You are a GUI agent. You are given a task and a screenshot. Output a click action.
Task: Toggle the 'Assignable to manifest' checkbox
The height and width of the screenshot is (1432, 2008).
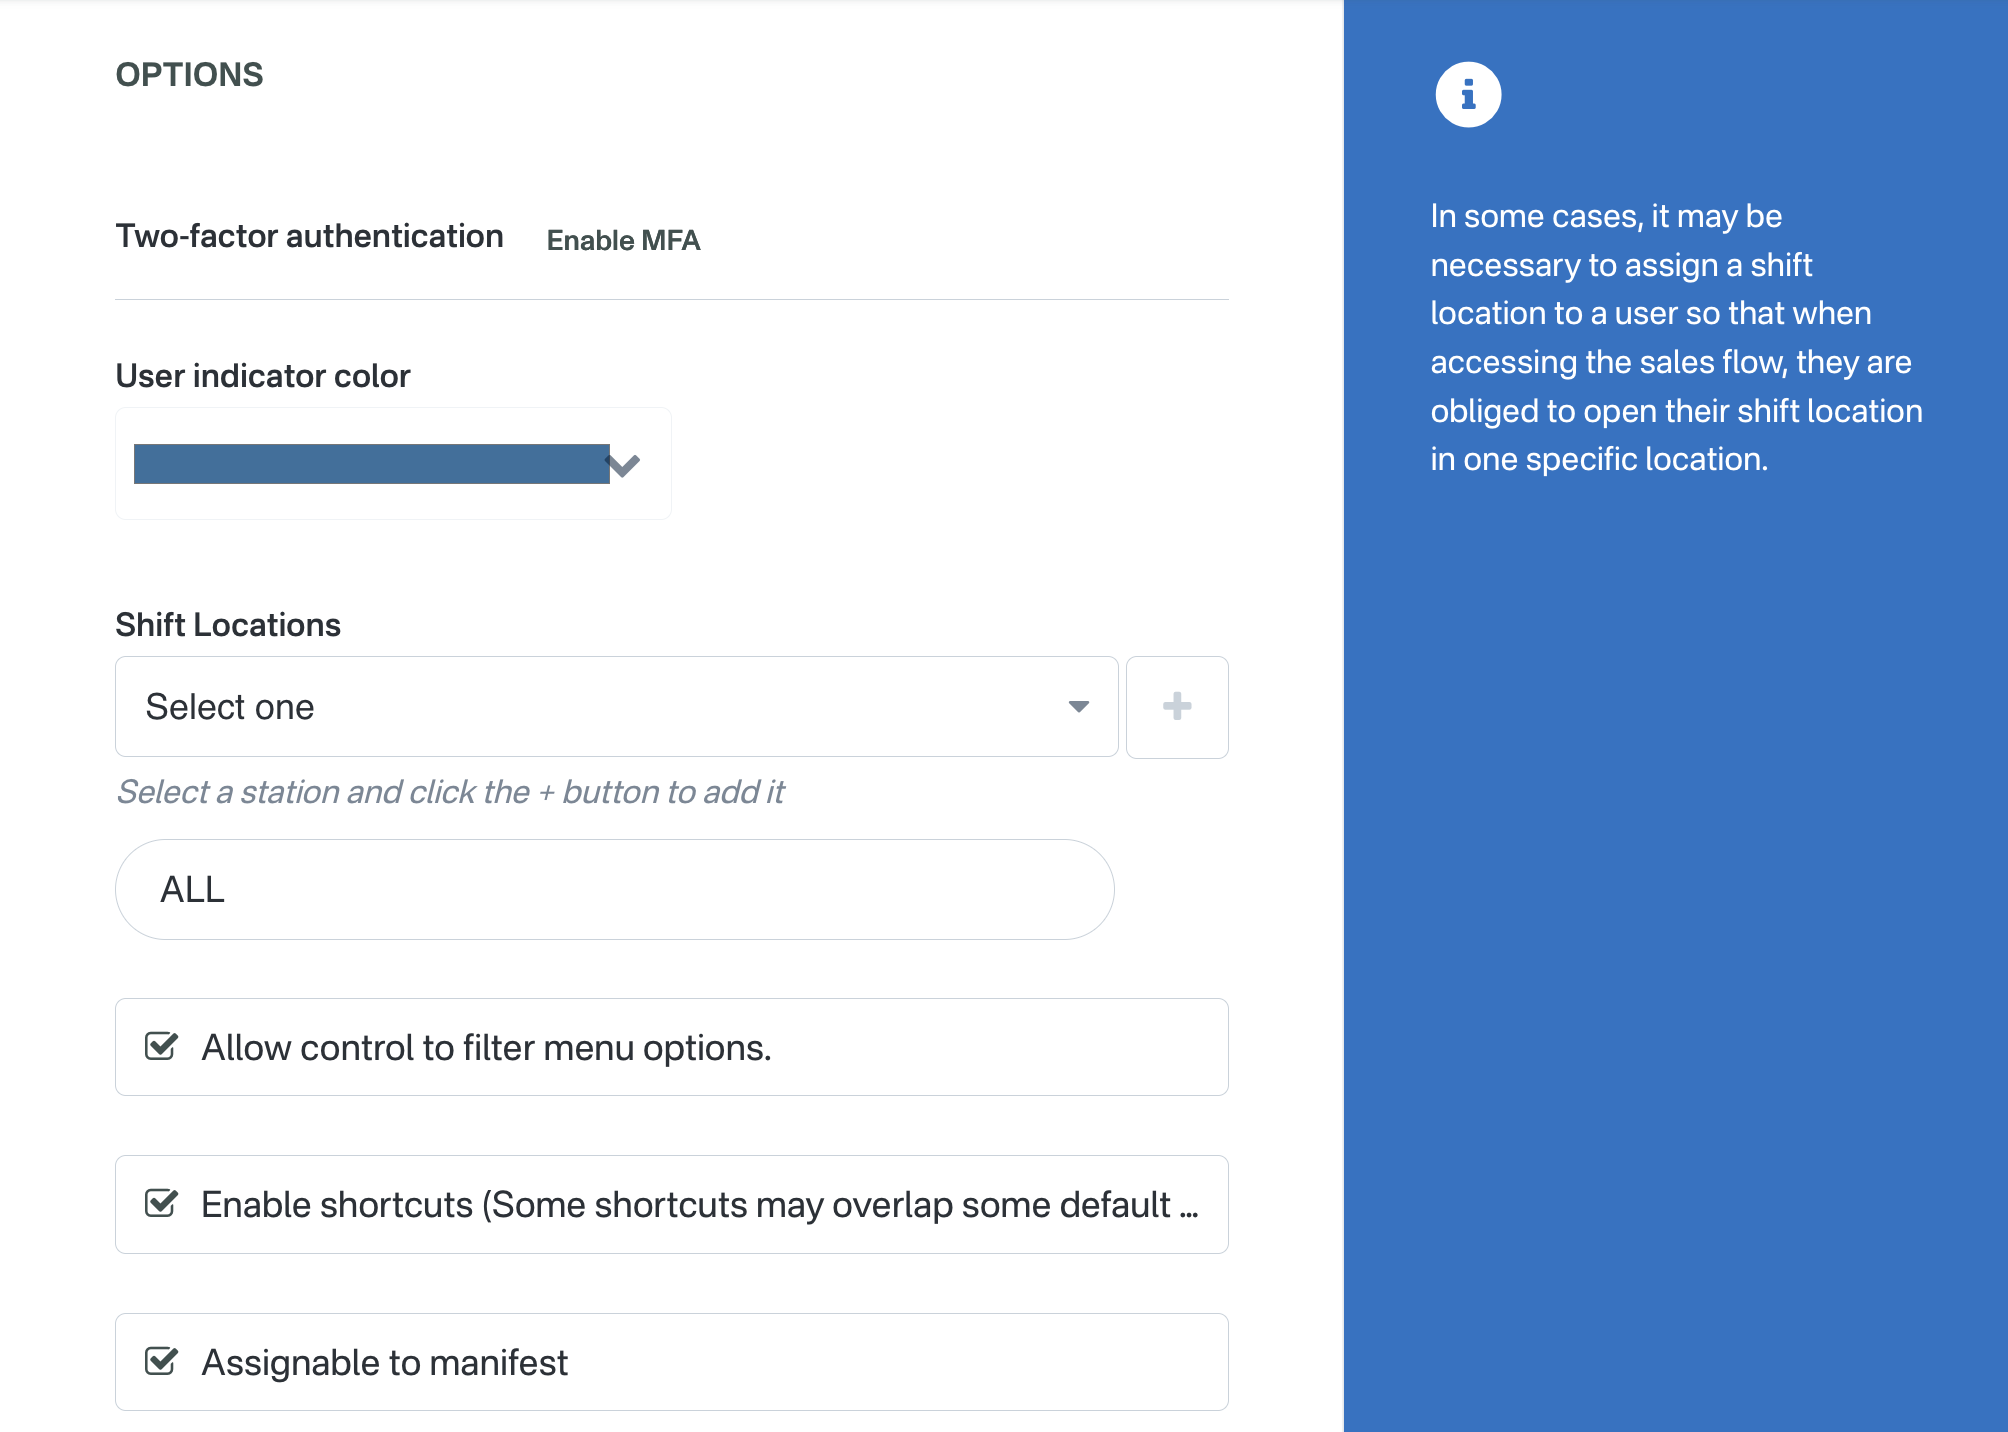point(161,1361)
